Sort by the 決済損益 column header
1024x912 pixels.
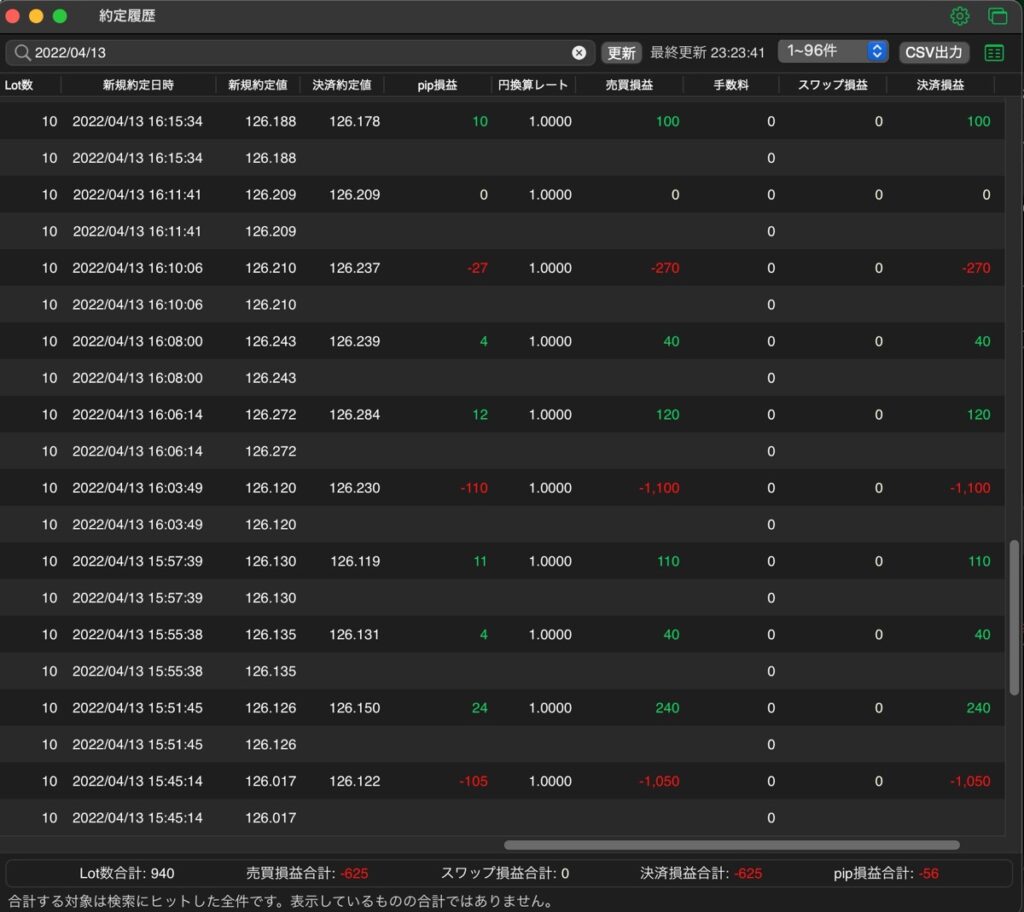pos(940,85)
